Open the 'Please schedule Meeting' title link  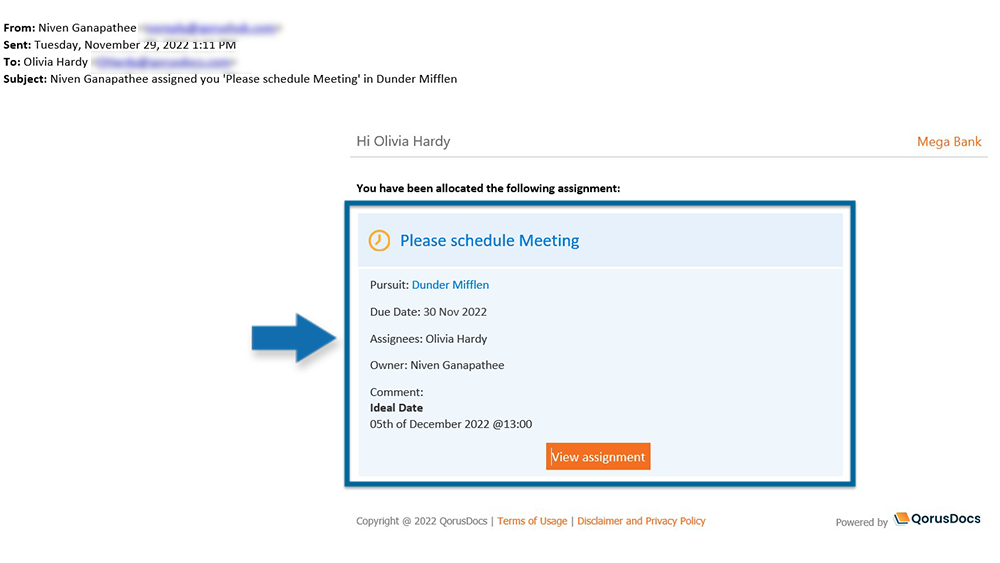[489, 240]
